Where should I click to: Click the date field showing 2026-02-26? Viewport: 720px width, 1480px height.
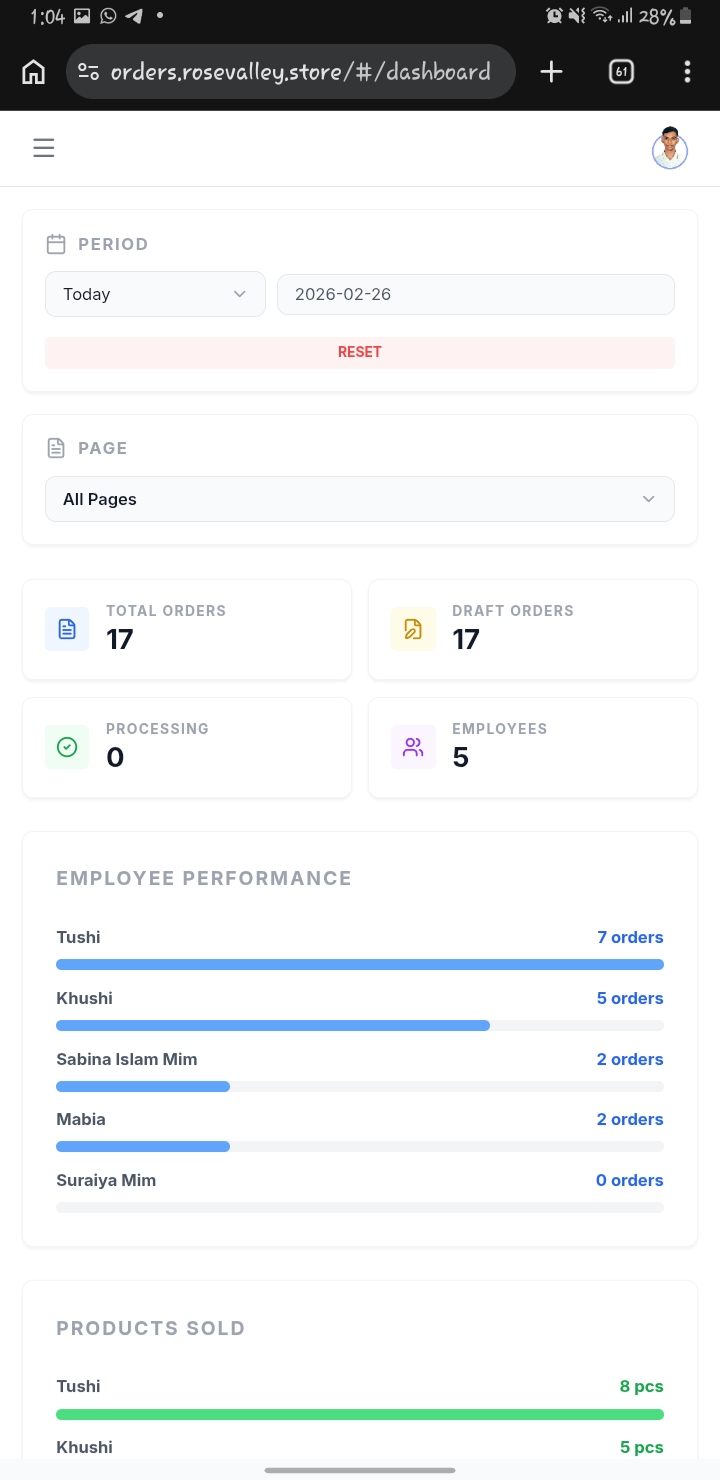tap(475, 294)
